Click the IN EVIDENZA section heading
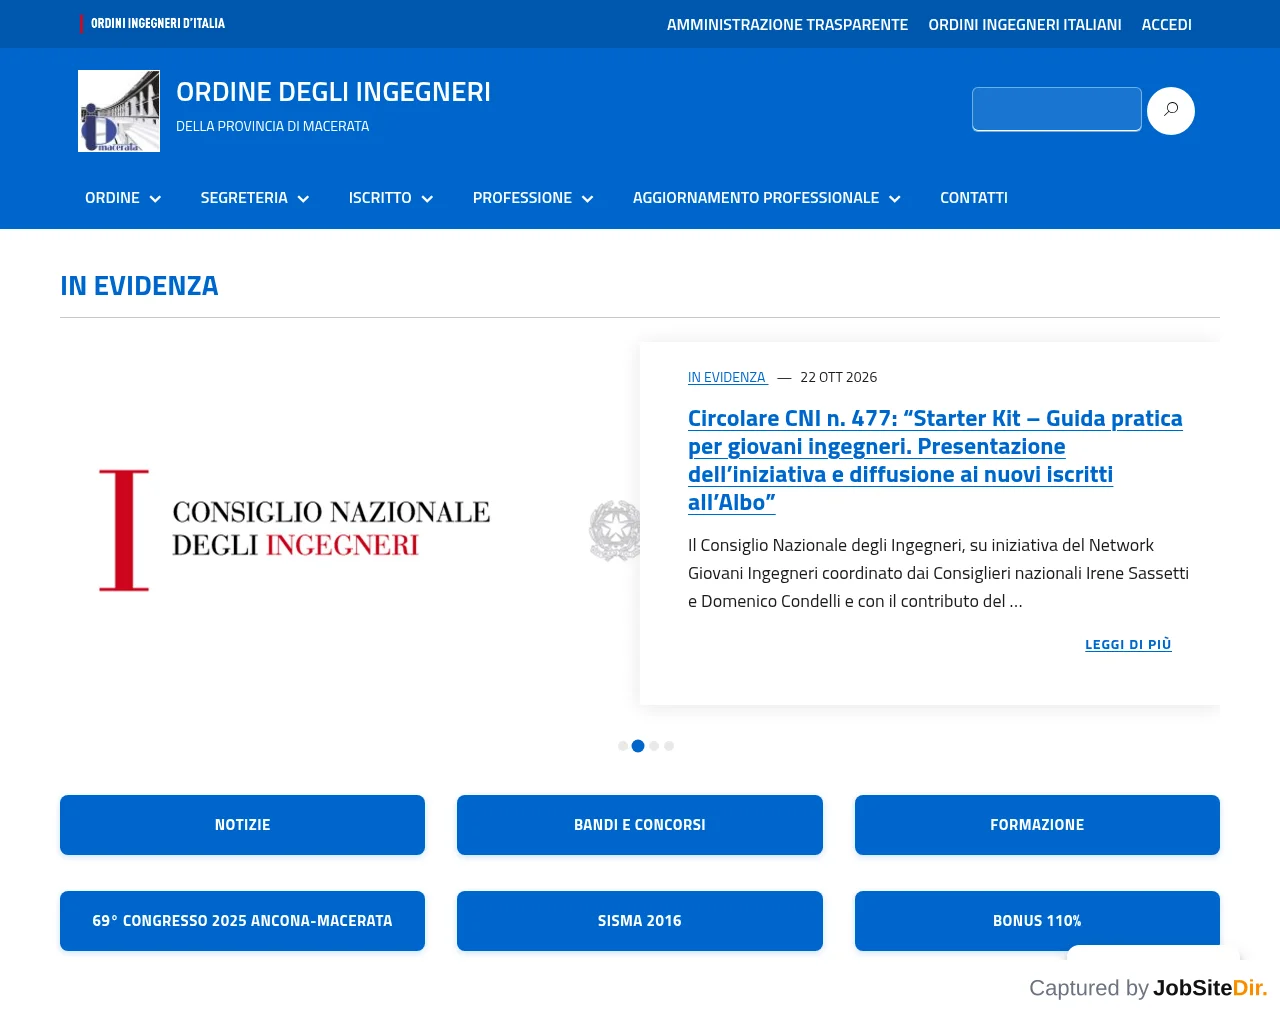The width and height of the screenshot is (1280, 1018). pos(139,286)
